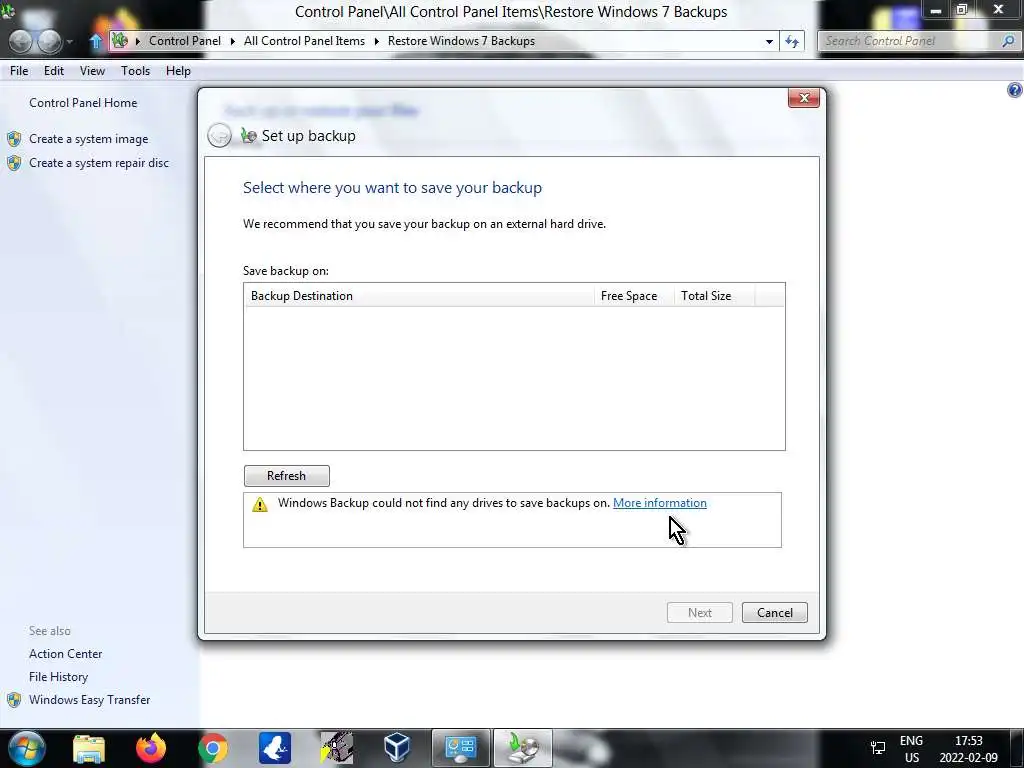Click the ENG US language indicator
This screenshot has width=1024, height=768.
click(911, 749)
